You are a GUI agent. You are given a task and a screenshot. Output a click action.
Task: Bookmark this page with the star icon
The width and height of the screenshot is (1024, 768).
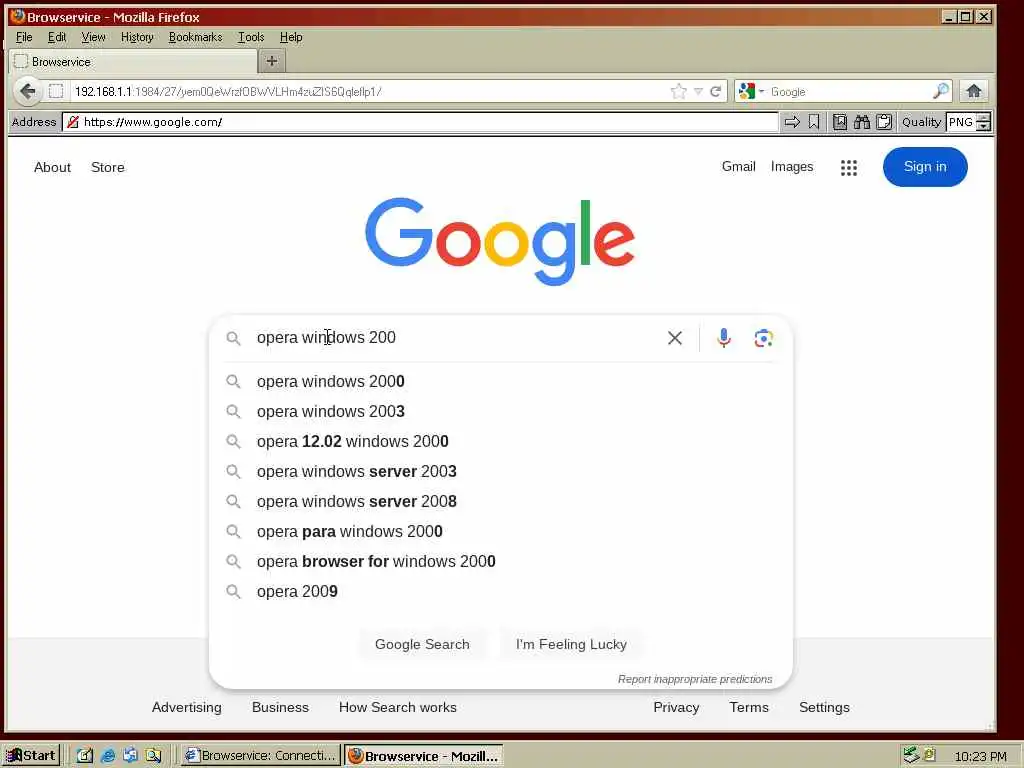click(x=679, y=91)
